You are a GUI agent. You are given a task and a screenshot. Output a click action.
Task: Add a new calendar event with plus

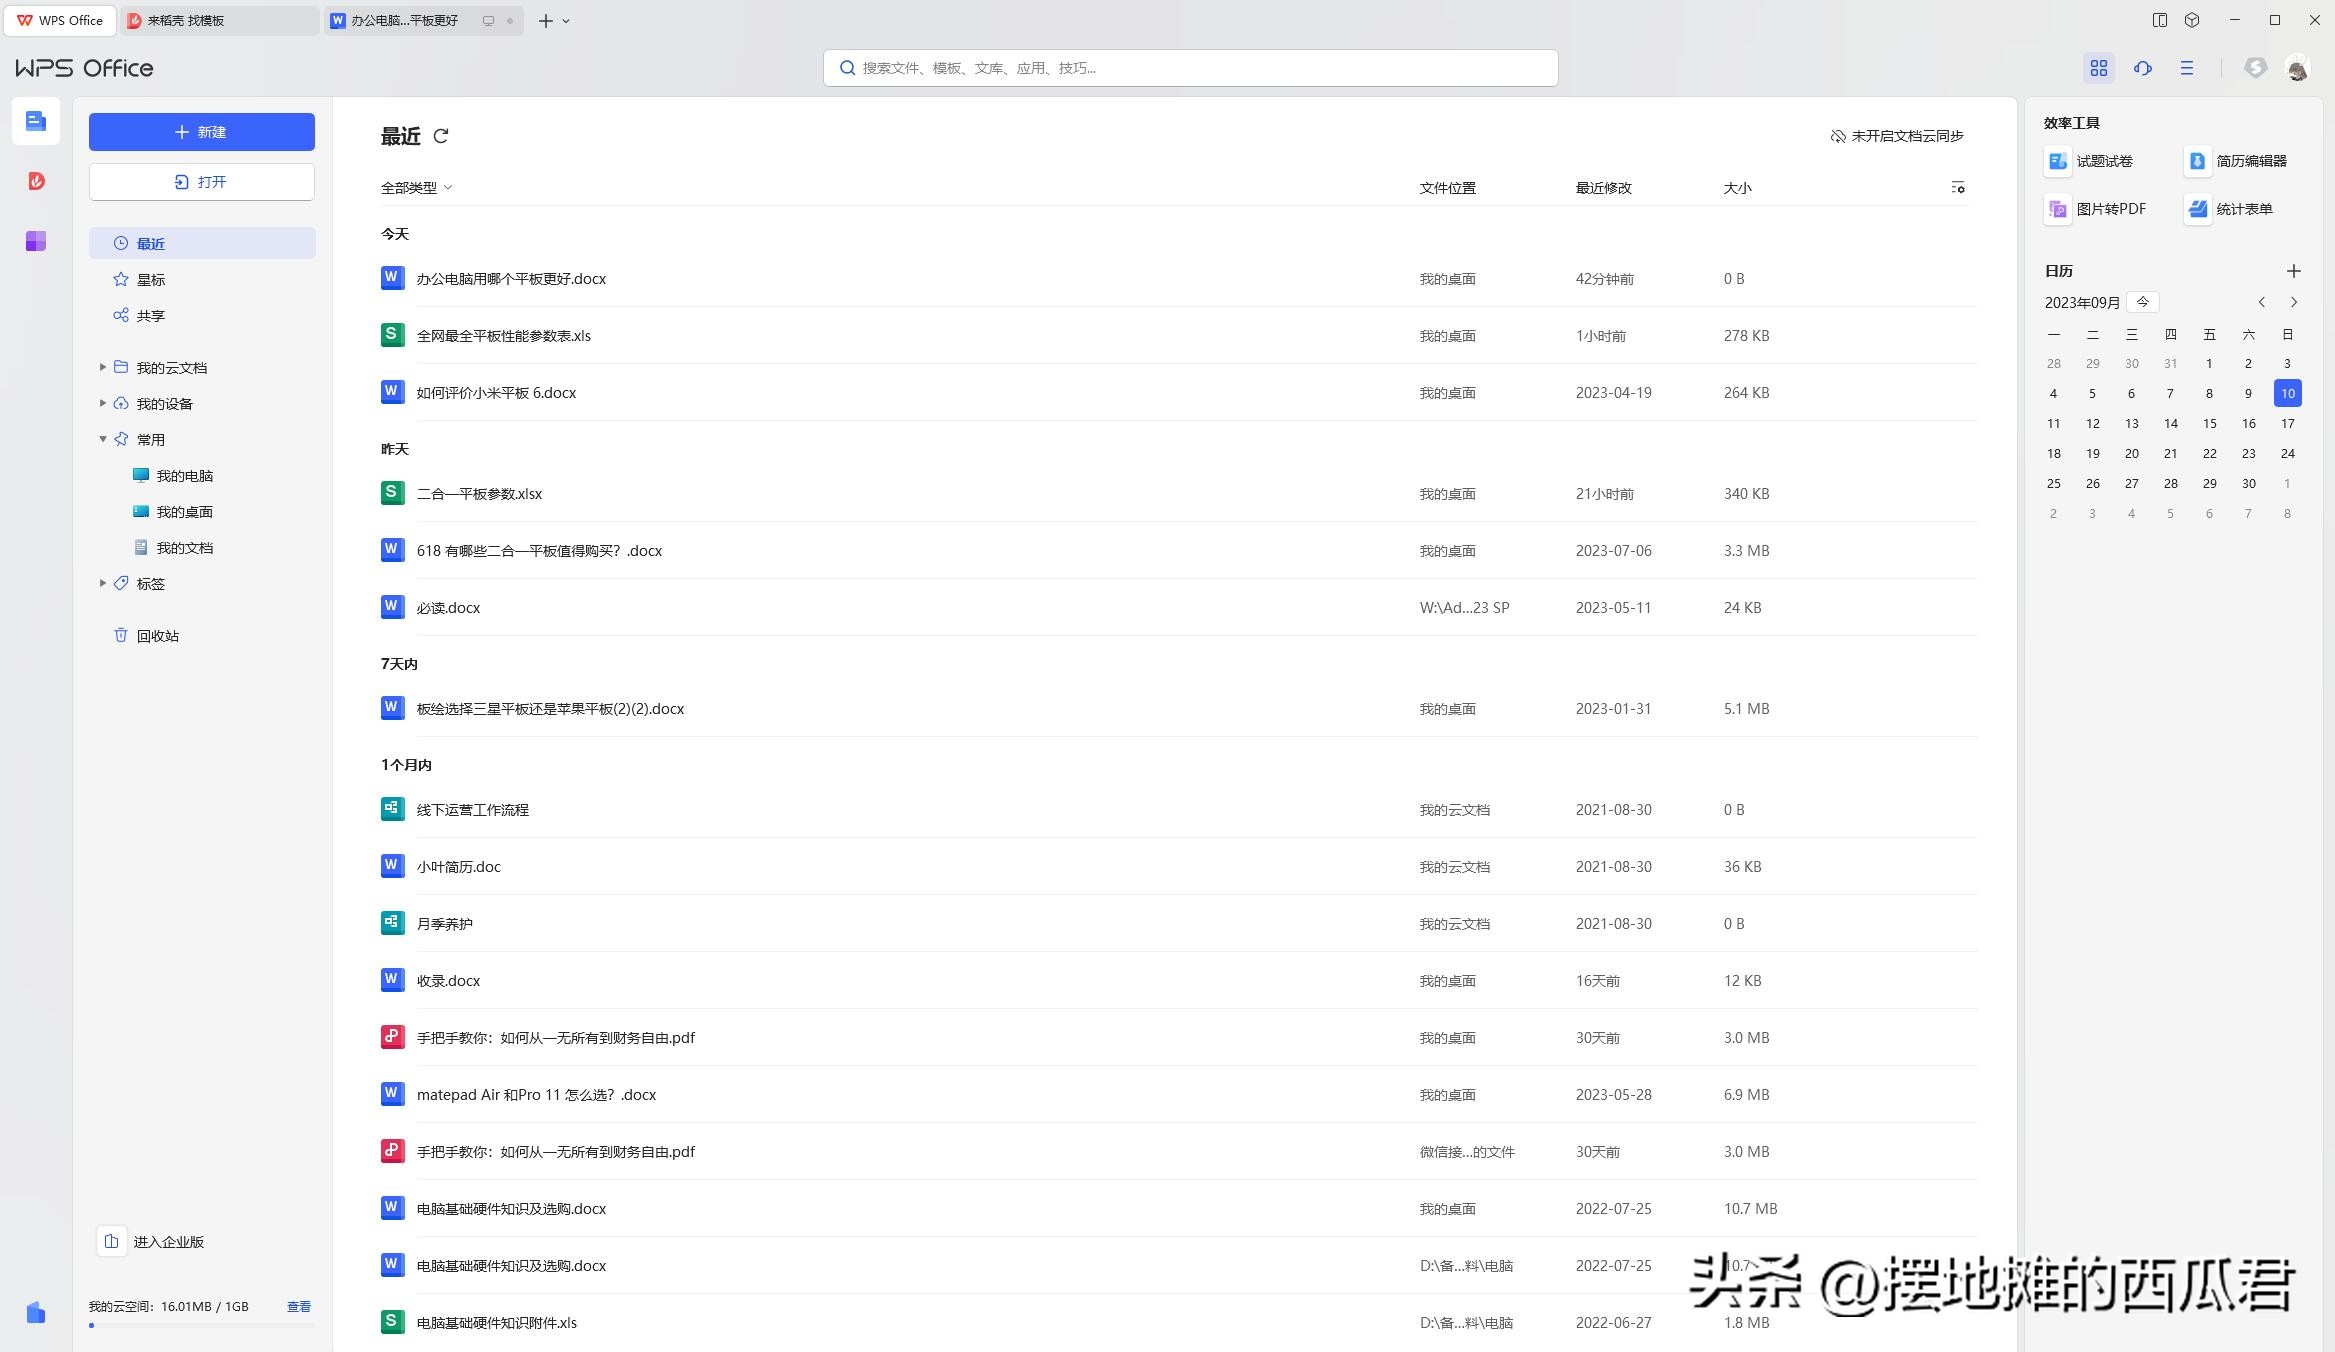tap(2294, 271)
